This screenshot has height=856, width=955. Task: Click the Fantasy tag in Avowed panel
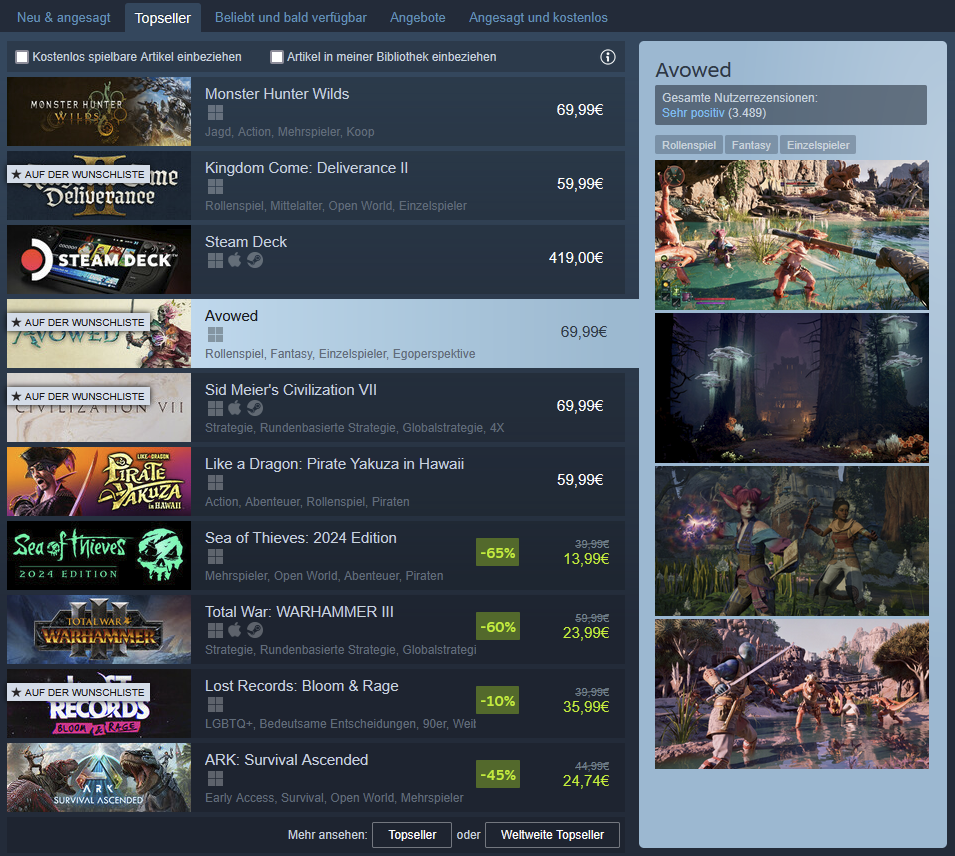(x=750, y=145)
